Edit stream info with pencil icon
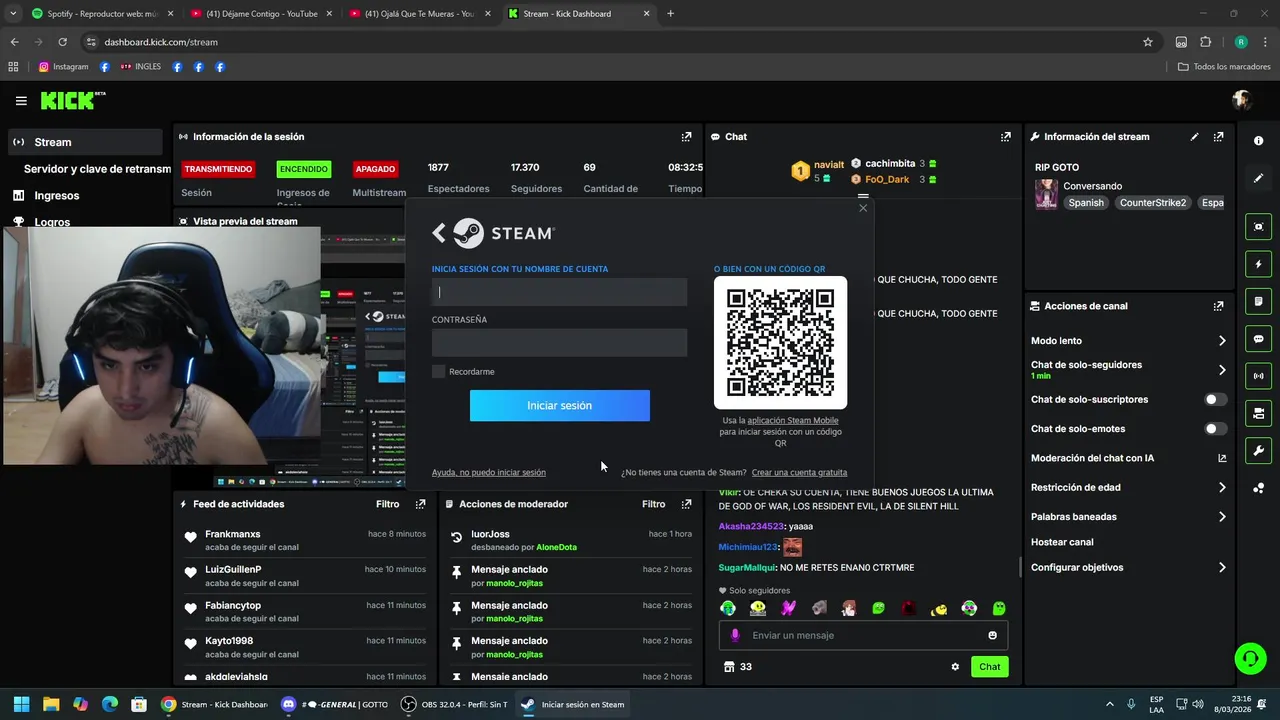This screenshot has width=1280, height=720. (1194, 137)
